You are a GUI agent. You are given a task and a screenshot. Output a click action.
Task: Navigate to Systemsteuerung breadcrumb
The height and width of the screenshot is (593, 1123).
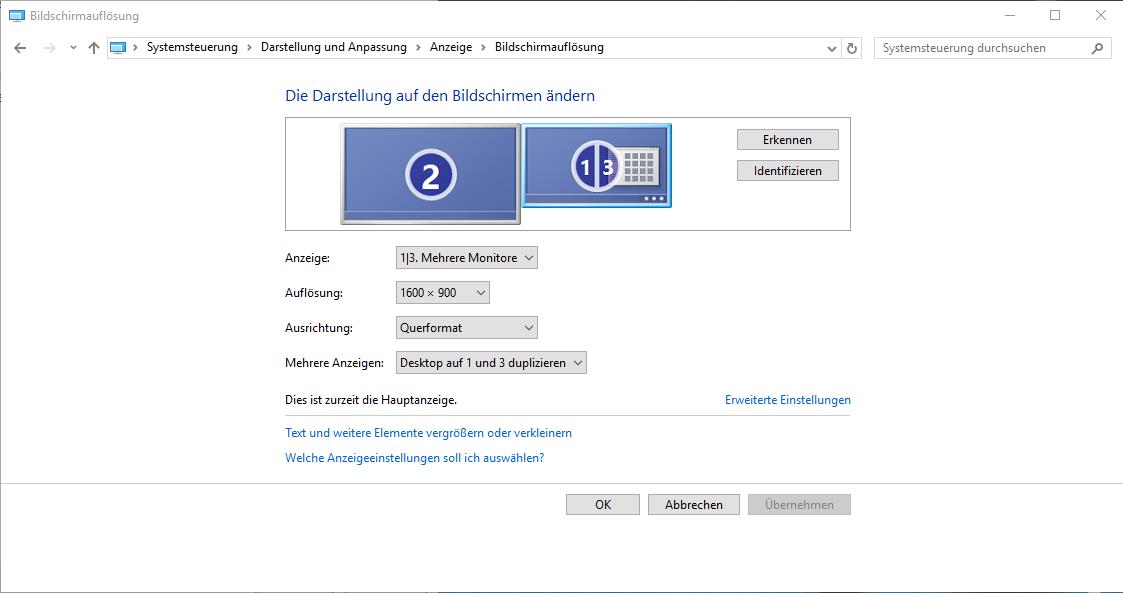(192, 47)
